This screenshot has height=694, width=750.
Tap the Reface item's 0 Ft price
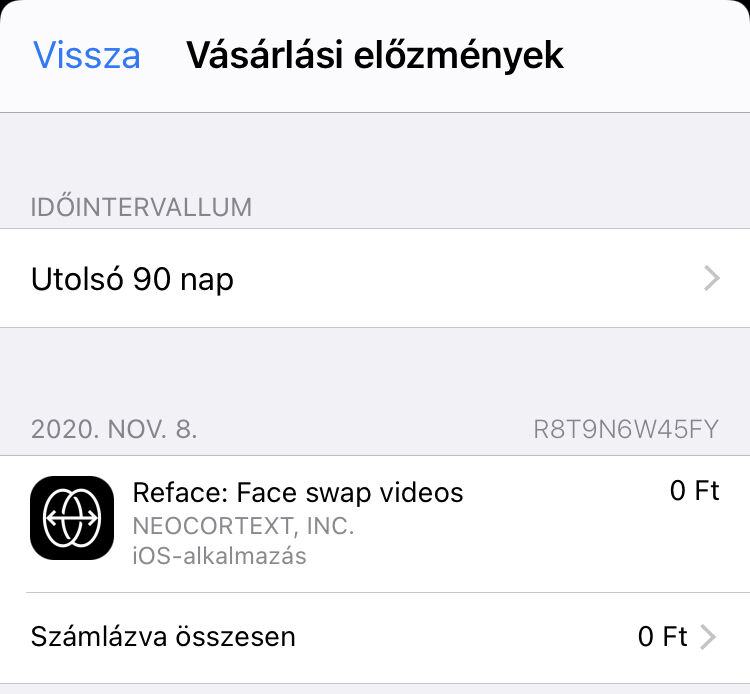[694, 491]
